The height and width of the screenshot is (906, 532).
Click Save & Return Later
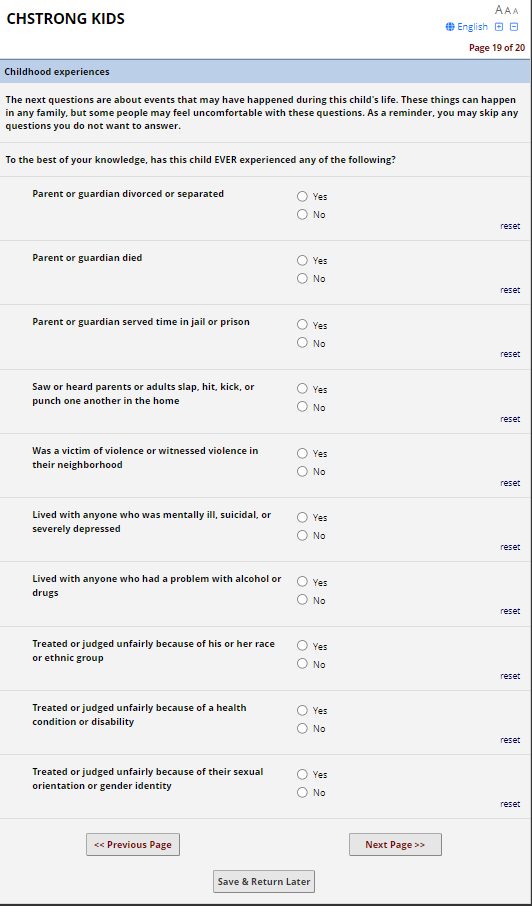click(x=264, y=882)
